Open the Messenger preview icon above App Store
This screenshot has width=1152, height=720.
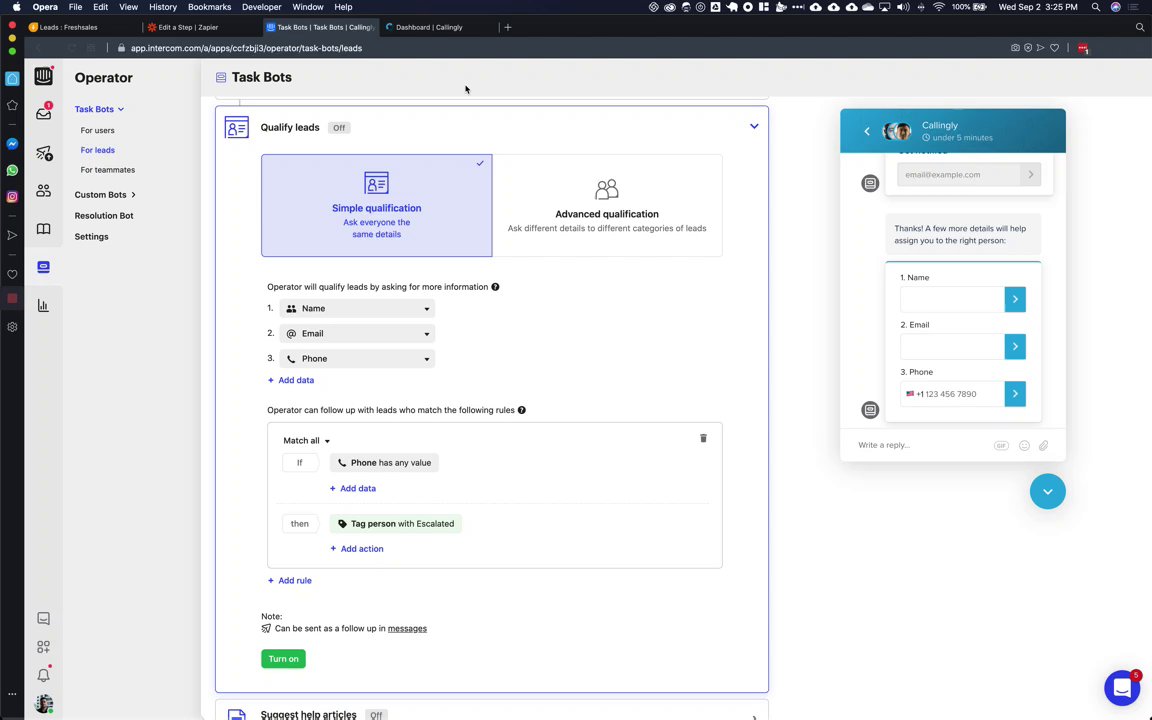point(43,619)
